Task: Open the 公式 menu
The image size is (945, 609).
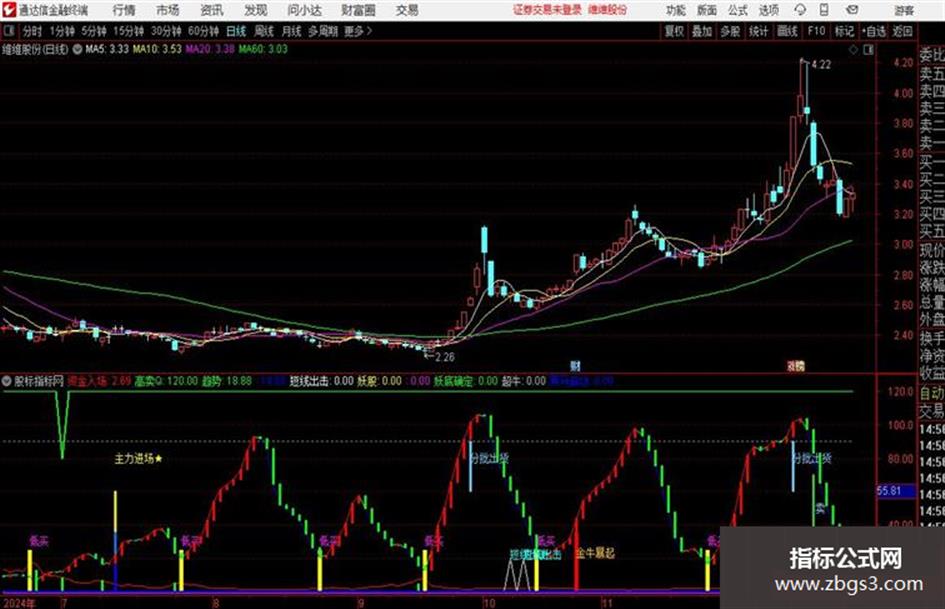Action: (x=738, y=10)
